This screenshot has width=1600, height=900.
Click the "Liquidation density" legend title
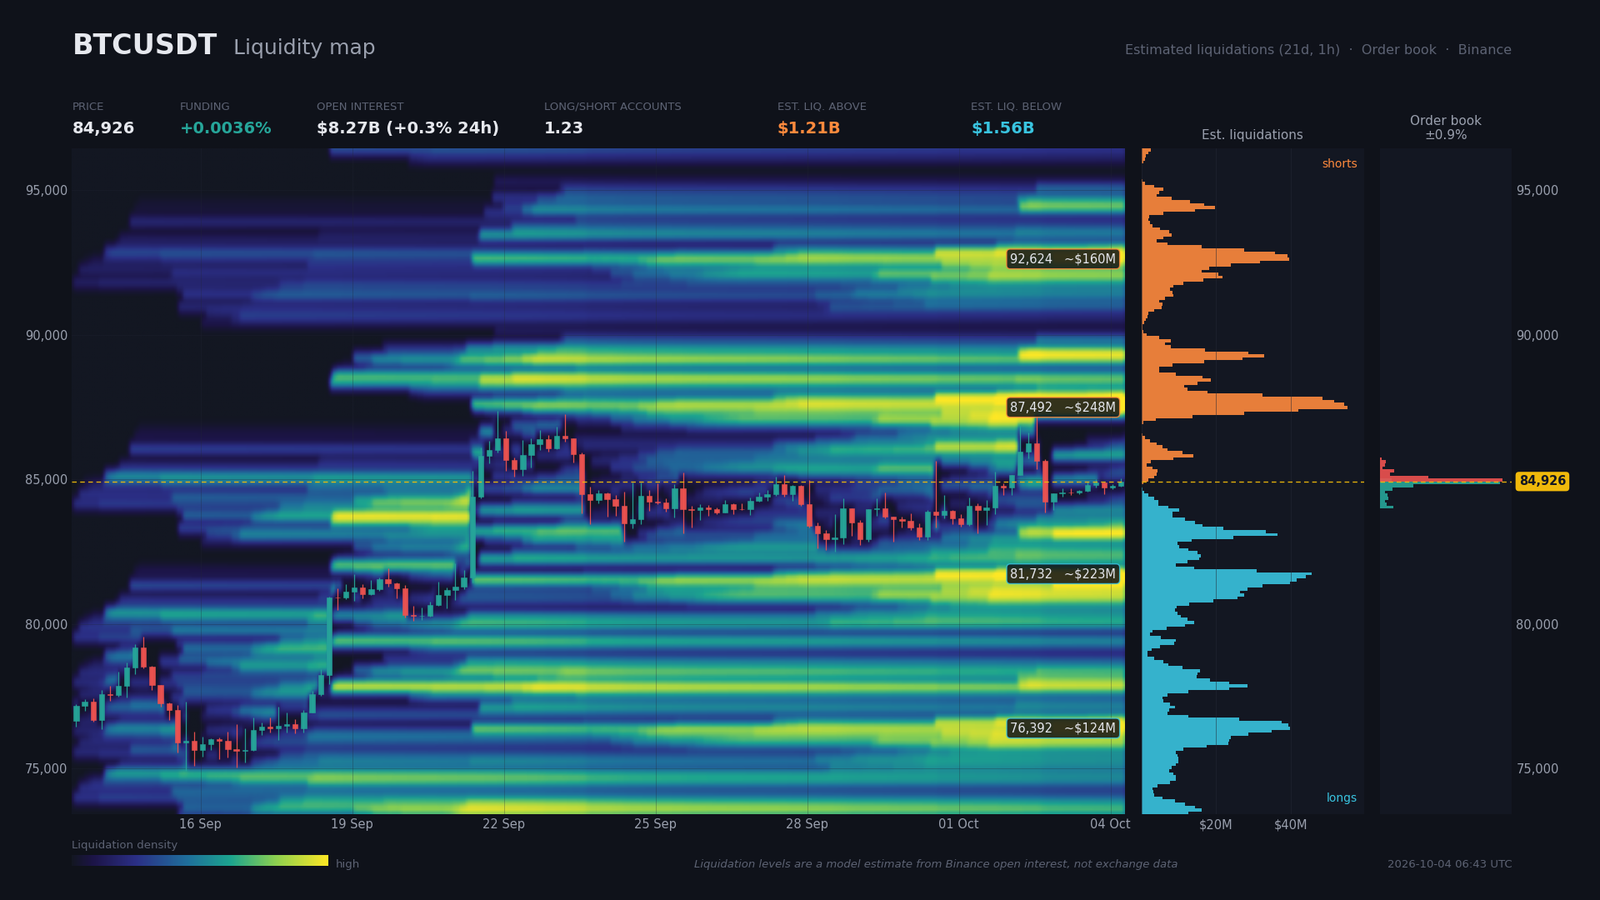[125, 845]
